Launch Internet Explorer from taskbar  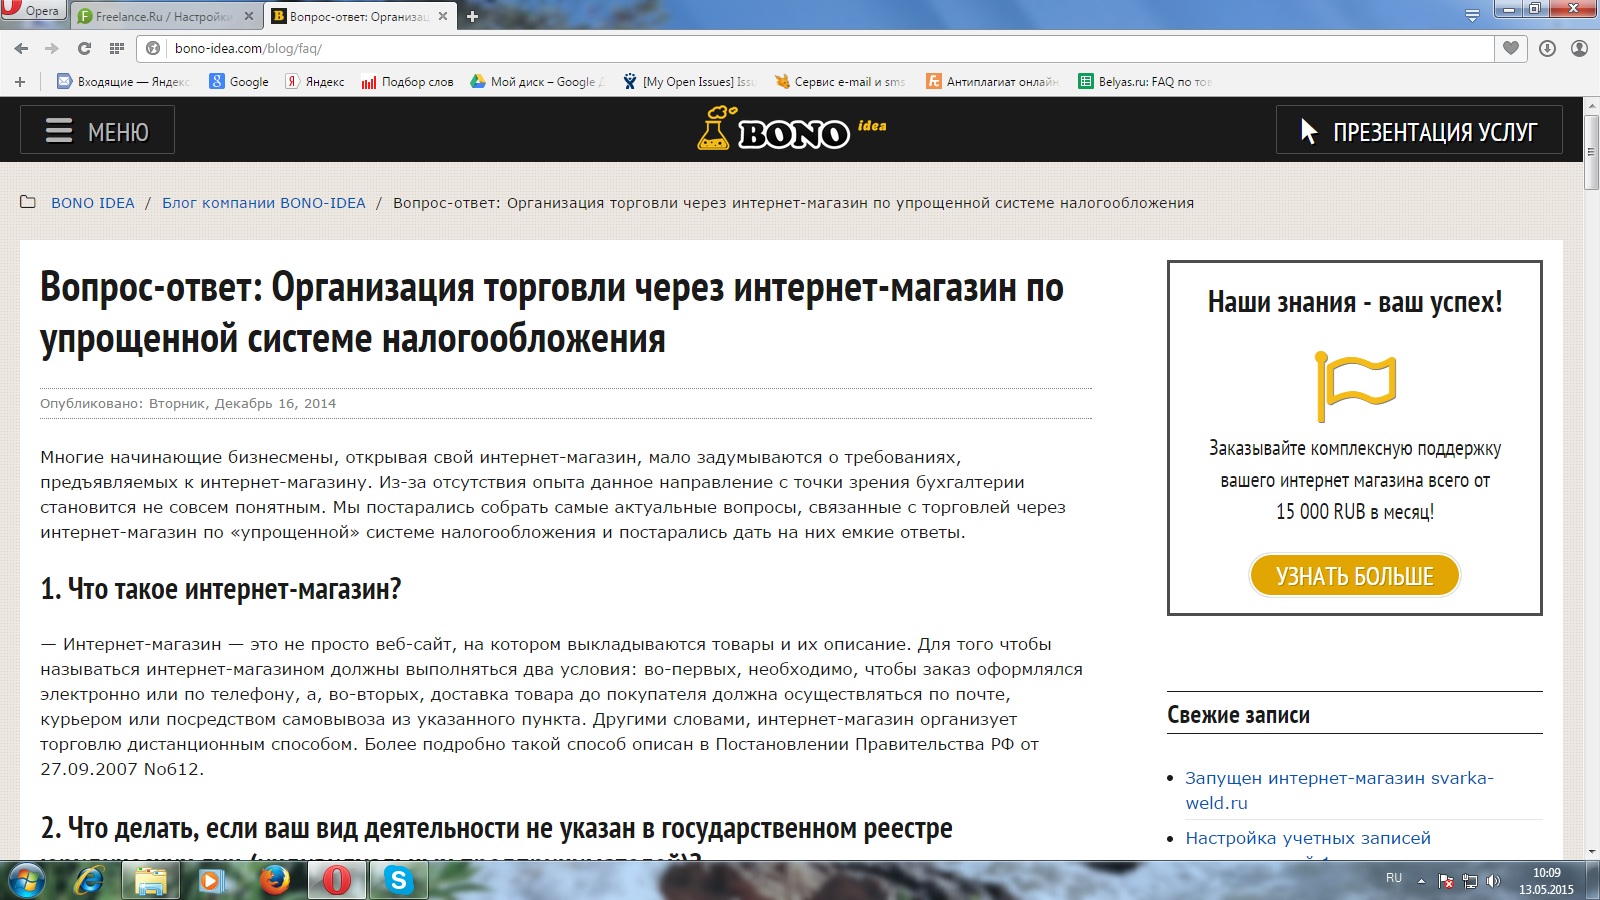coord(89,881)
